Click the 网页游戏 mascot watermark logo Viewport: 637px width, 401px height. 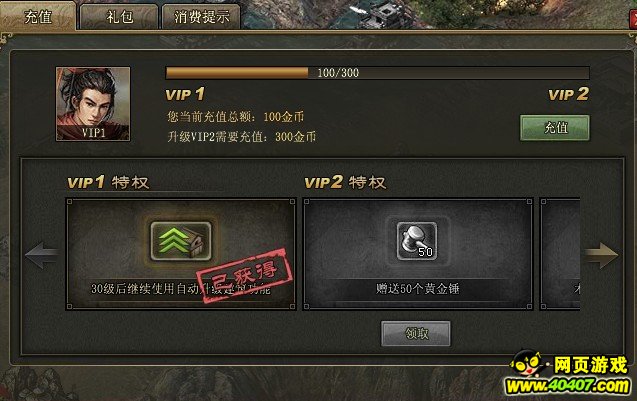tap(569, 373)
